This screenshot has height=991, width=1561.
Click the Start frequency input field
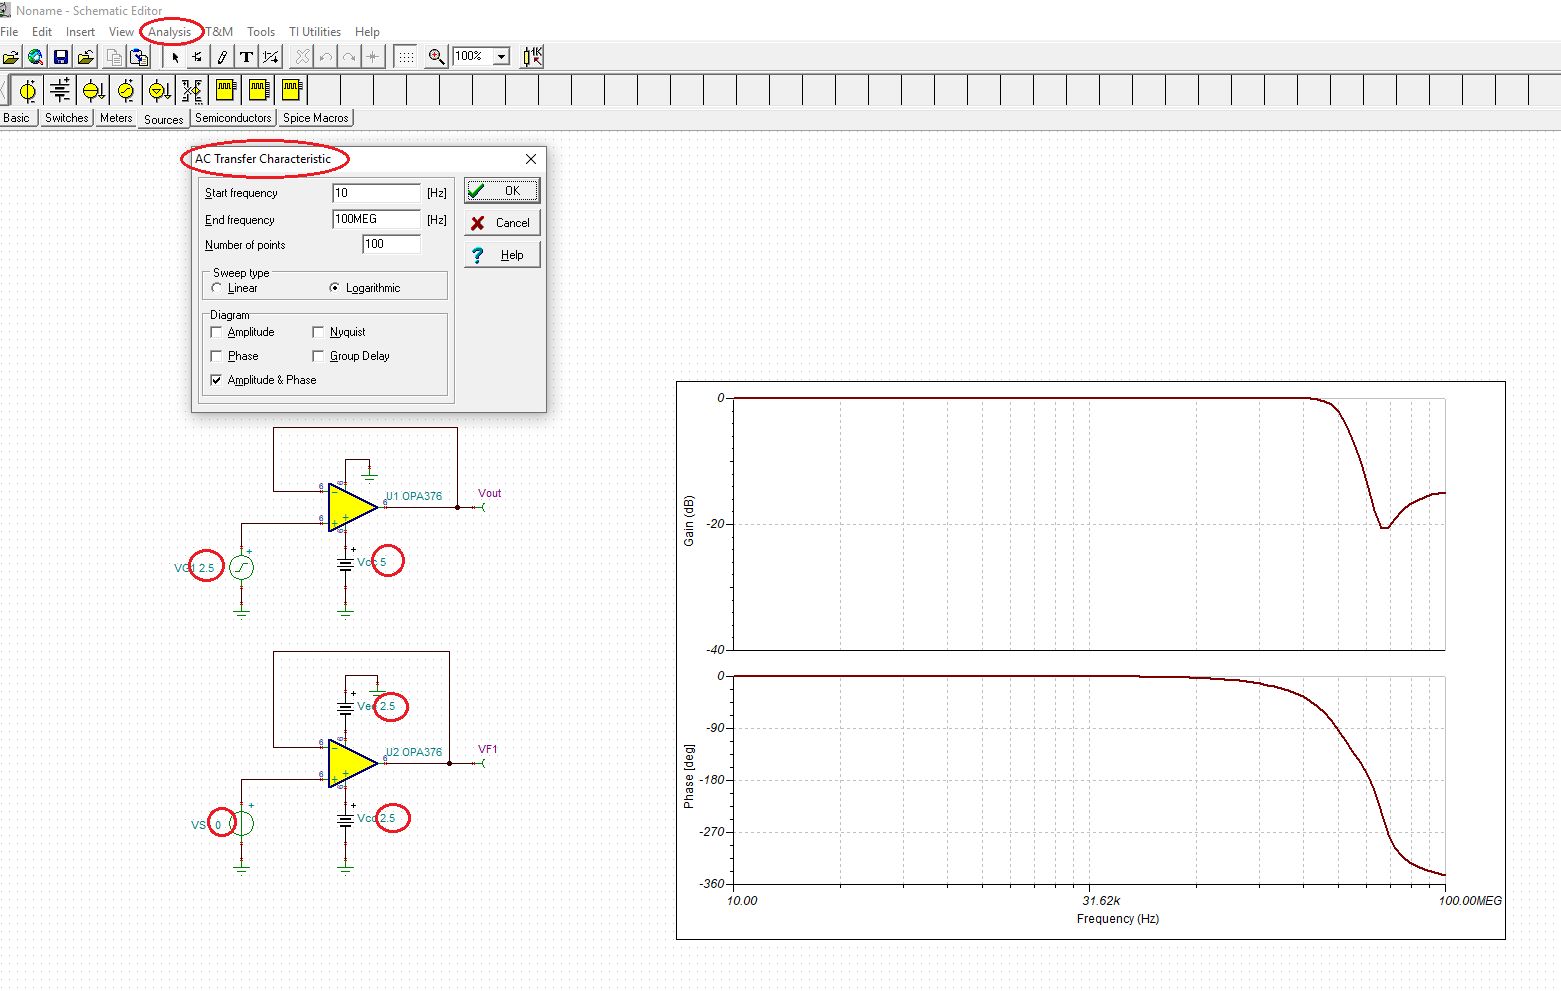point(377,193)
